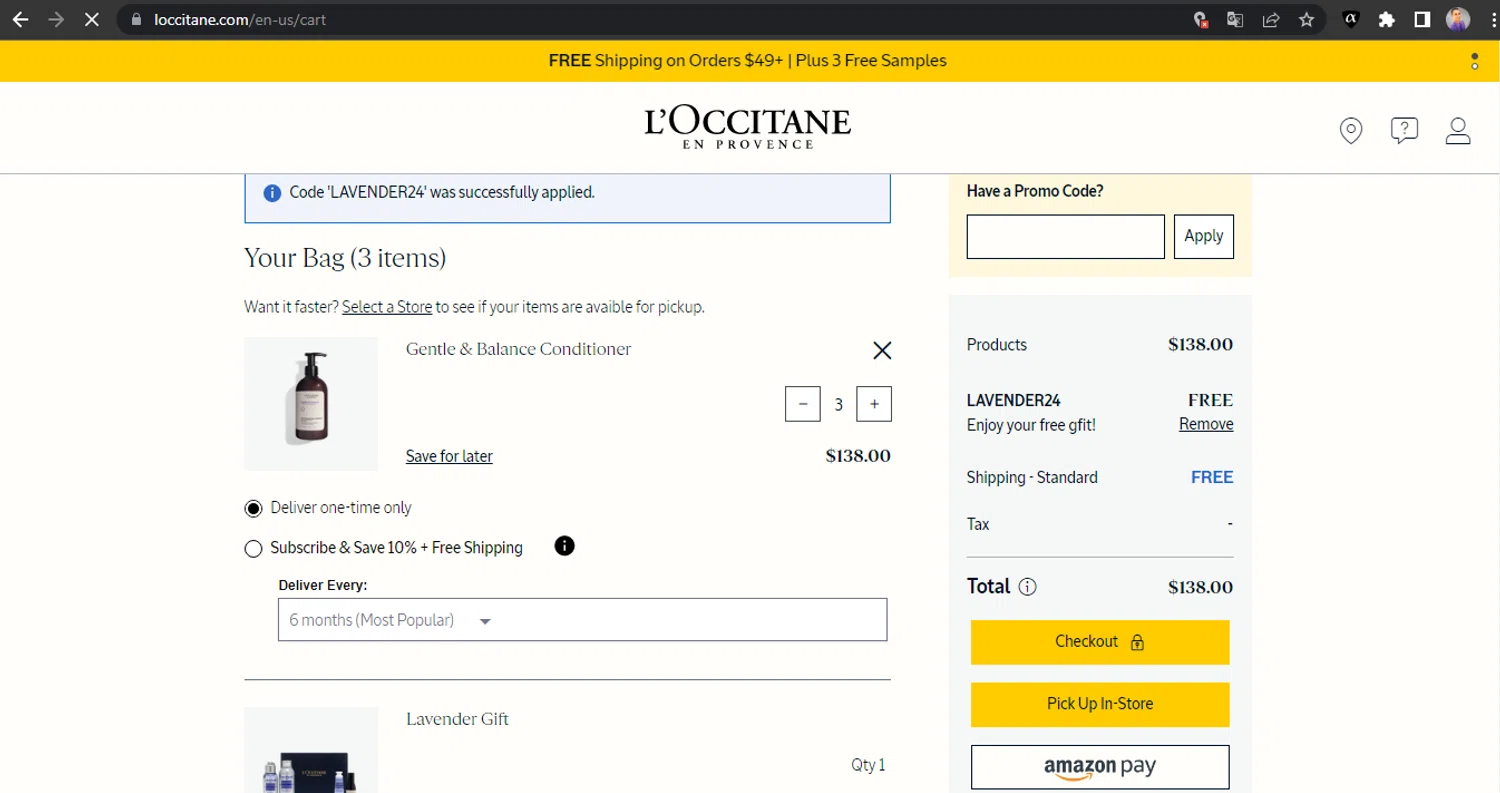1500x793 pixels.
Task: Open the Subscribe & Save info icon
Action: point(564,546)
